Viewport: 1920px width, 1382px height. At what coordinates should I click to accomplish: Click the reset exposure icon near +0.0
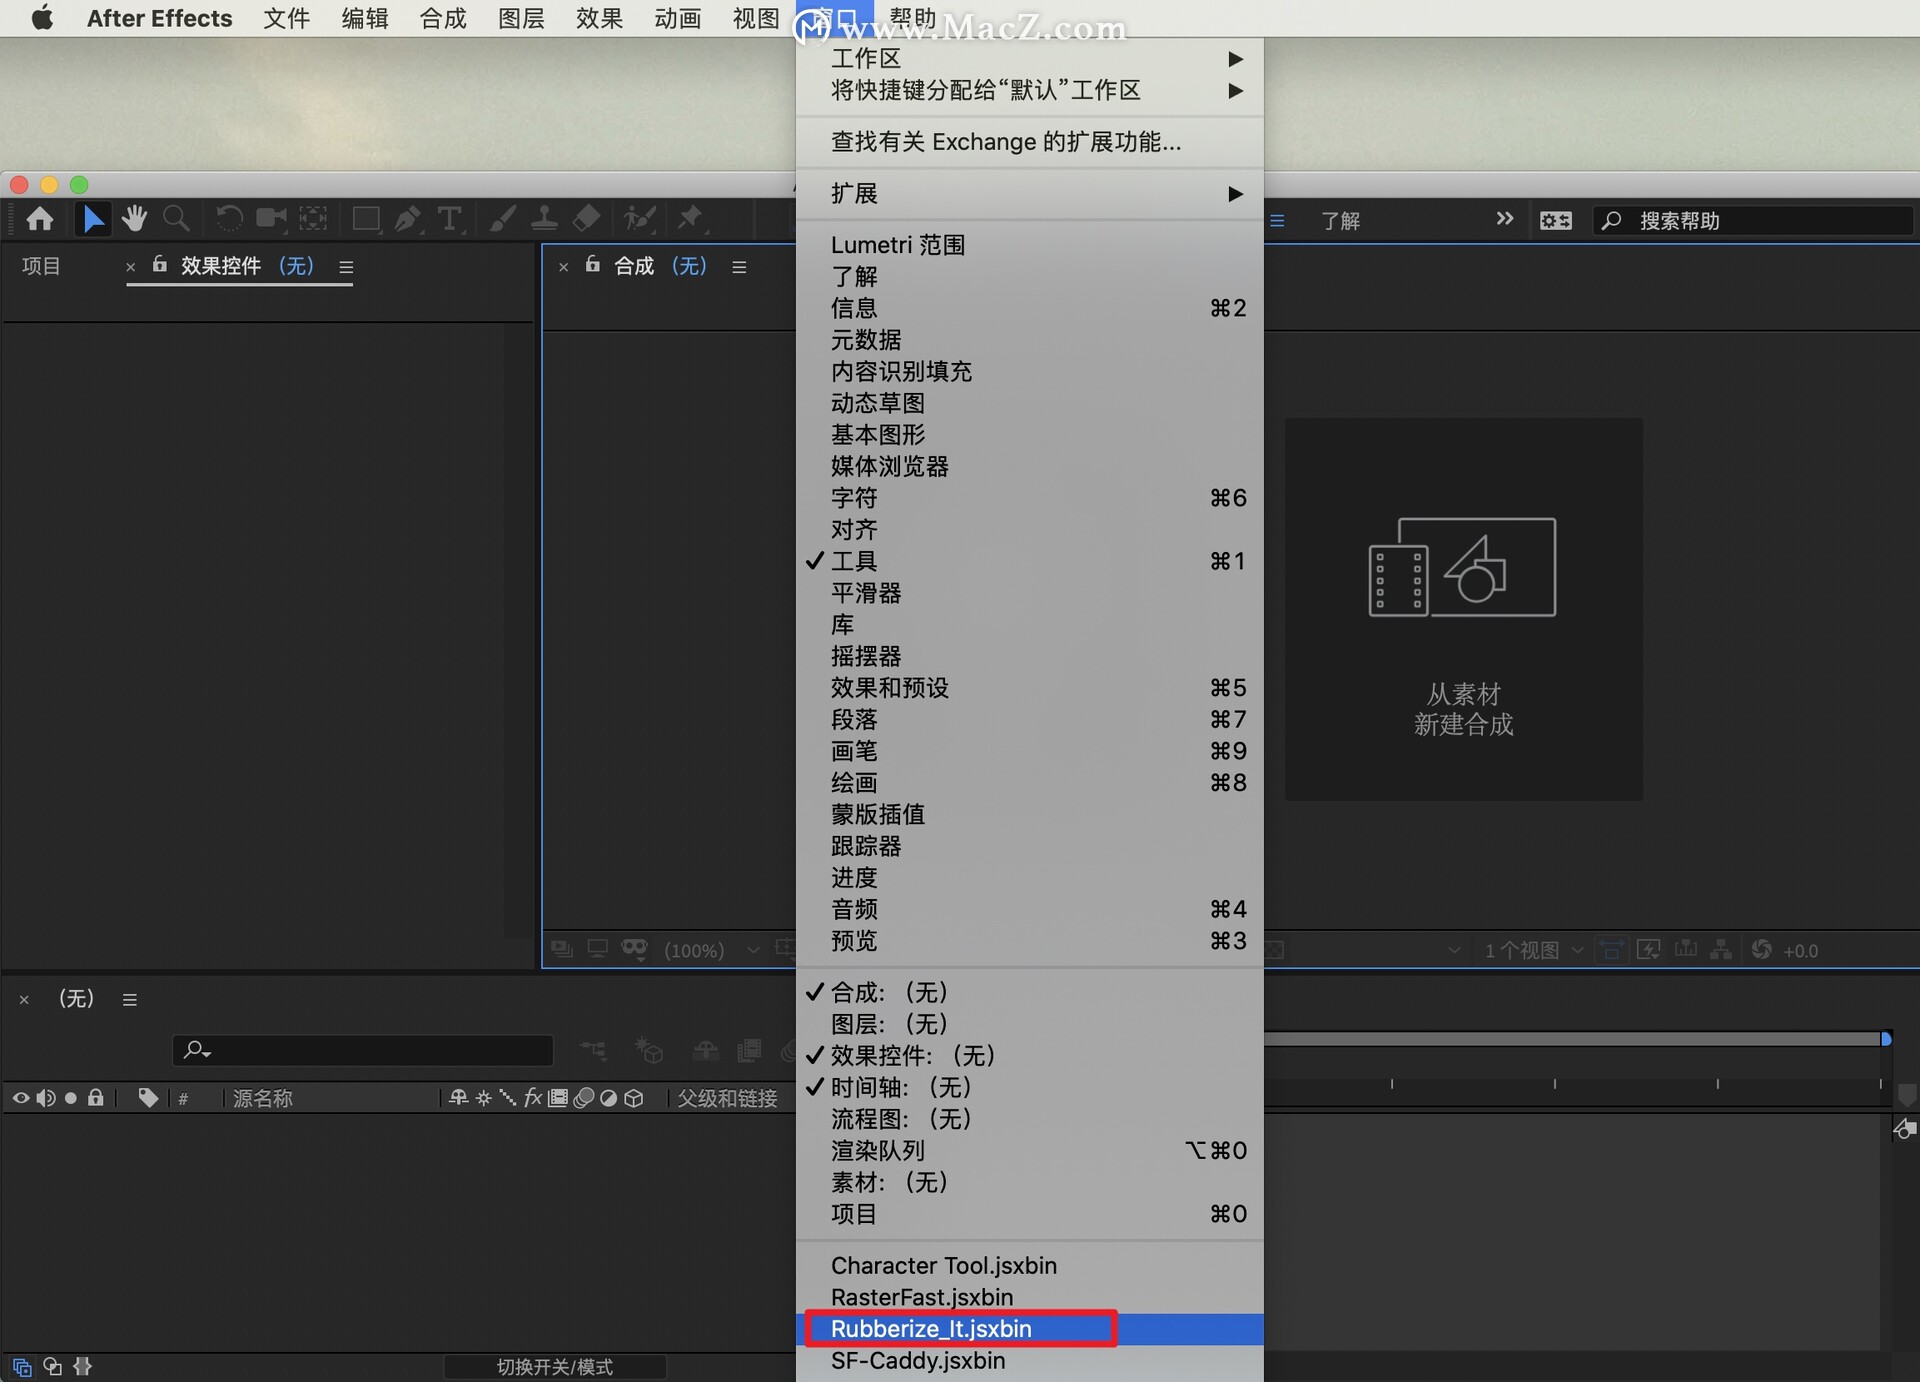1762,949
